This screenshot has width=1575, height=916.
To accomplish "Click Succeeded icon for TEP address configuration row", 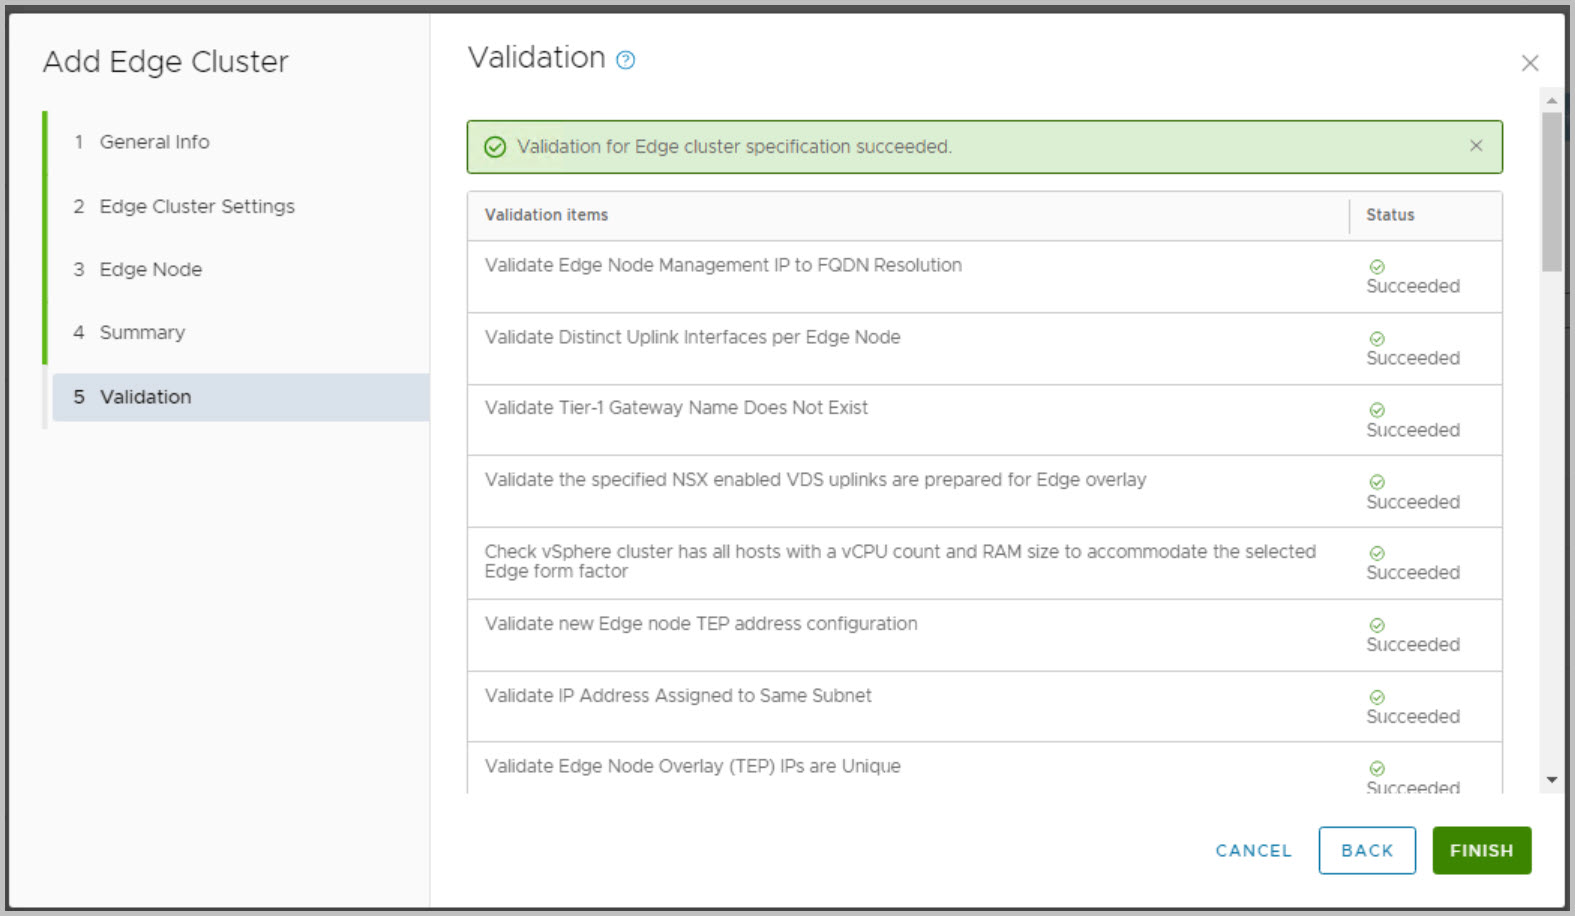I will pyautogui.click(x=1377, y=625).
